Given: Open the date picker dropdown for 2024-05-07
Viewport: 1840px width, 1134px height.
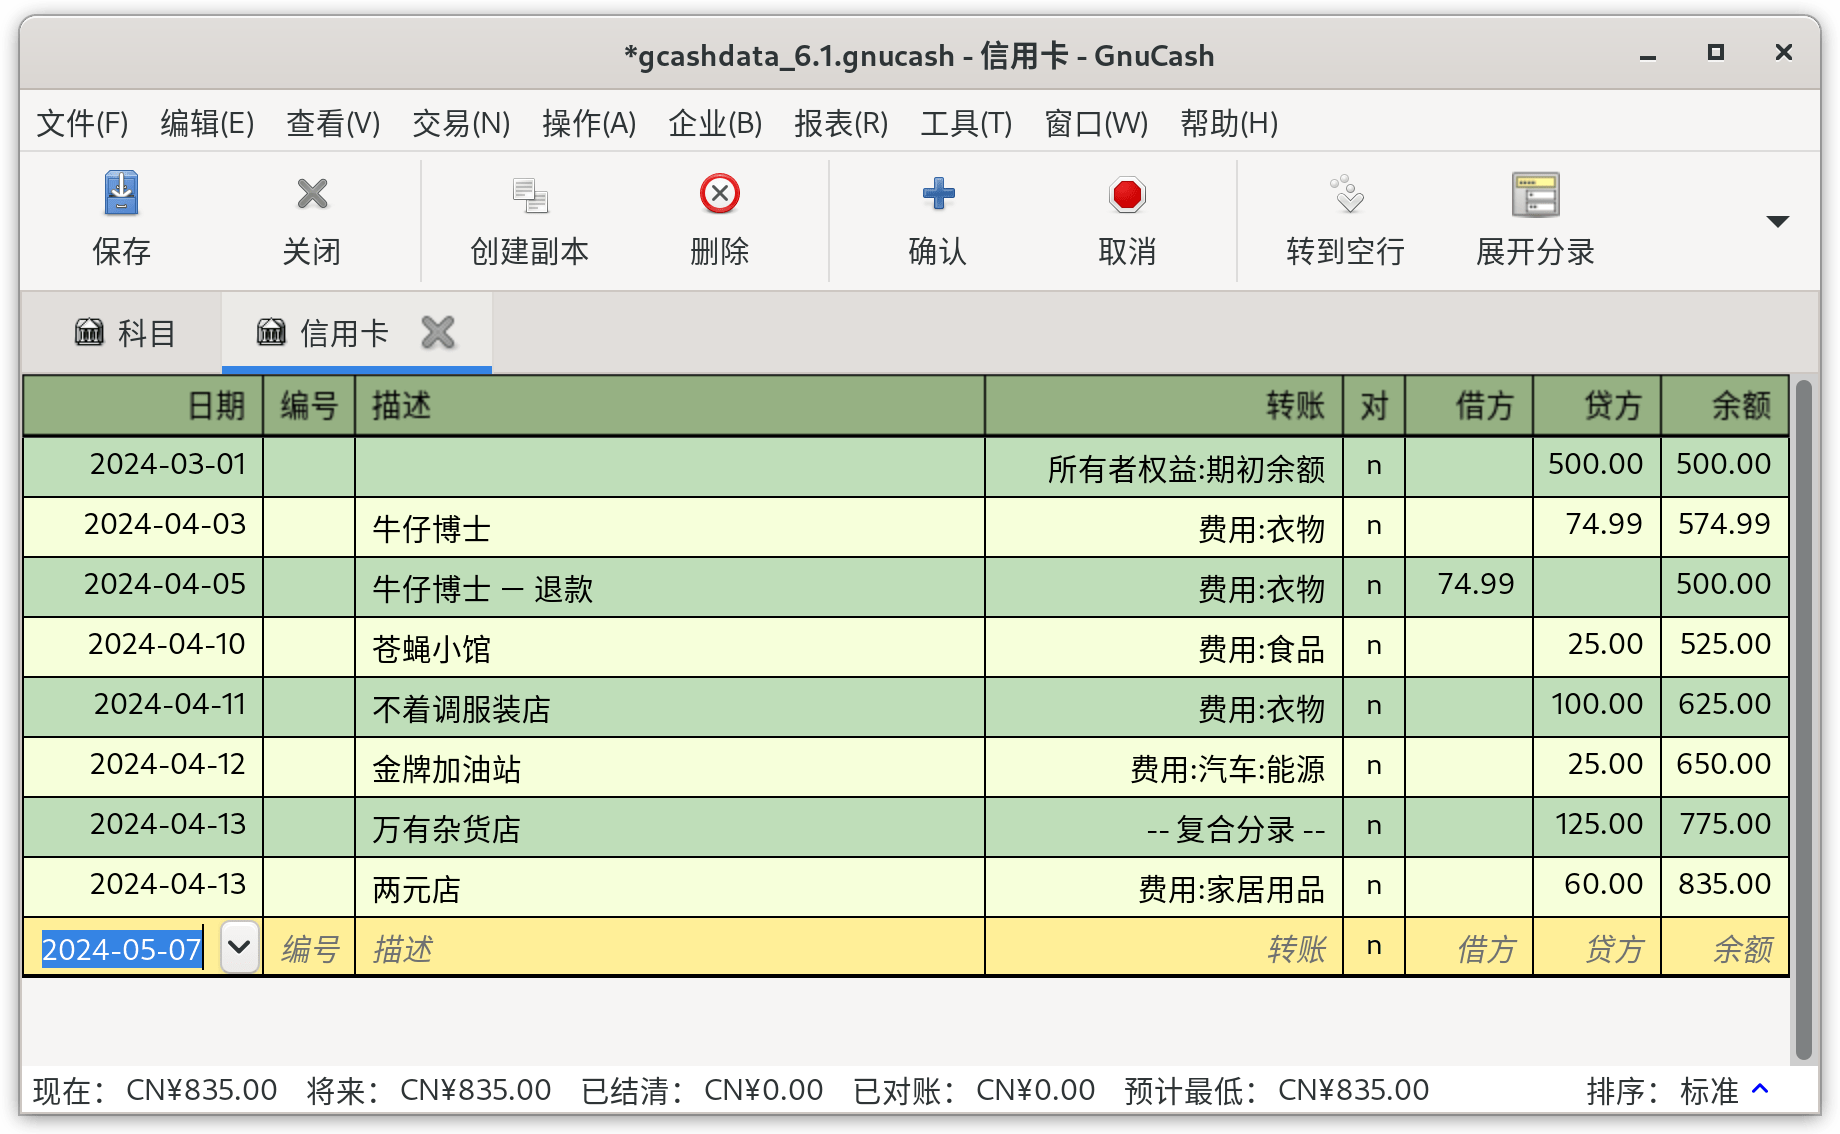Looking at the screenshot, I should pyautogui.click(x=239, y=946).
